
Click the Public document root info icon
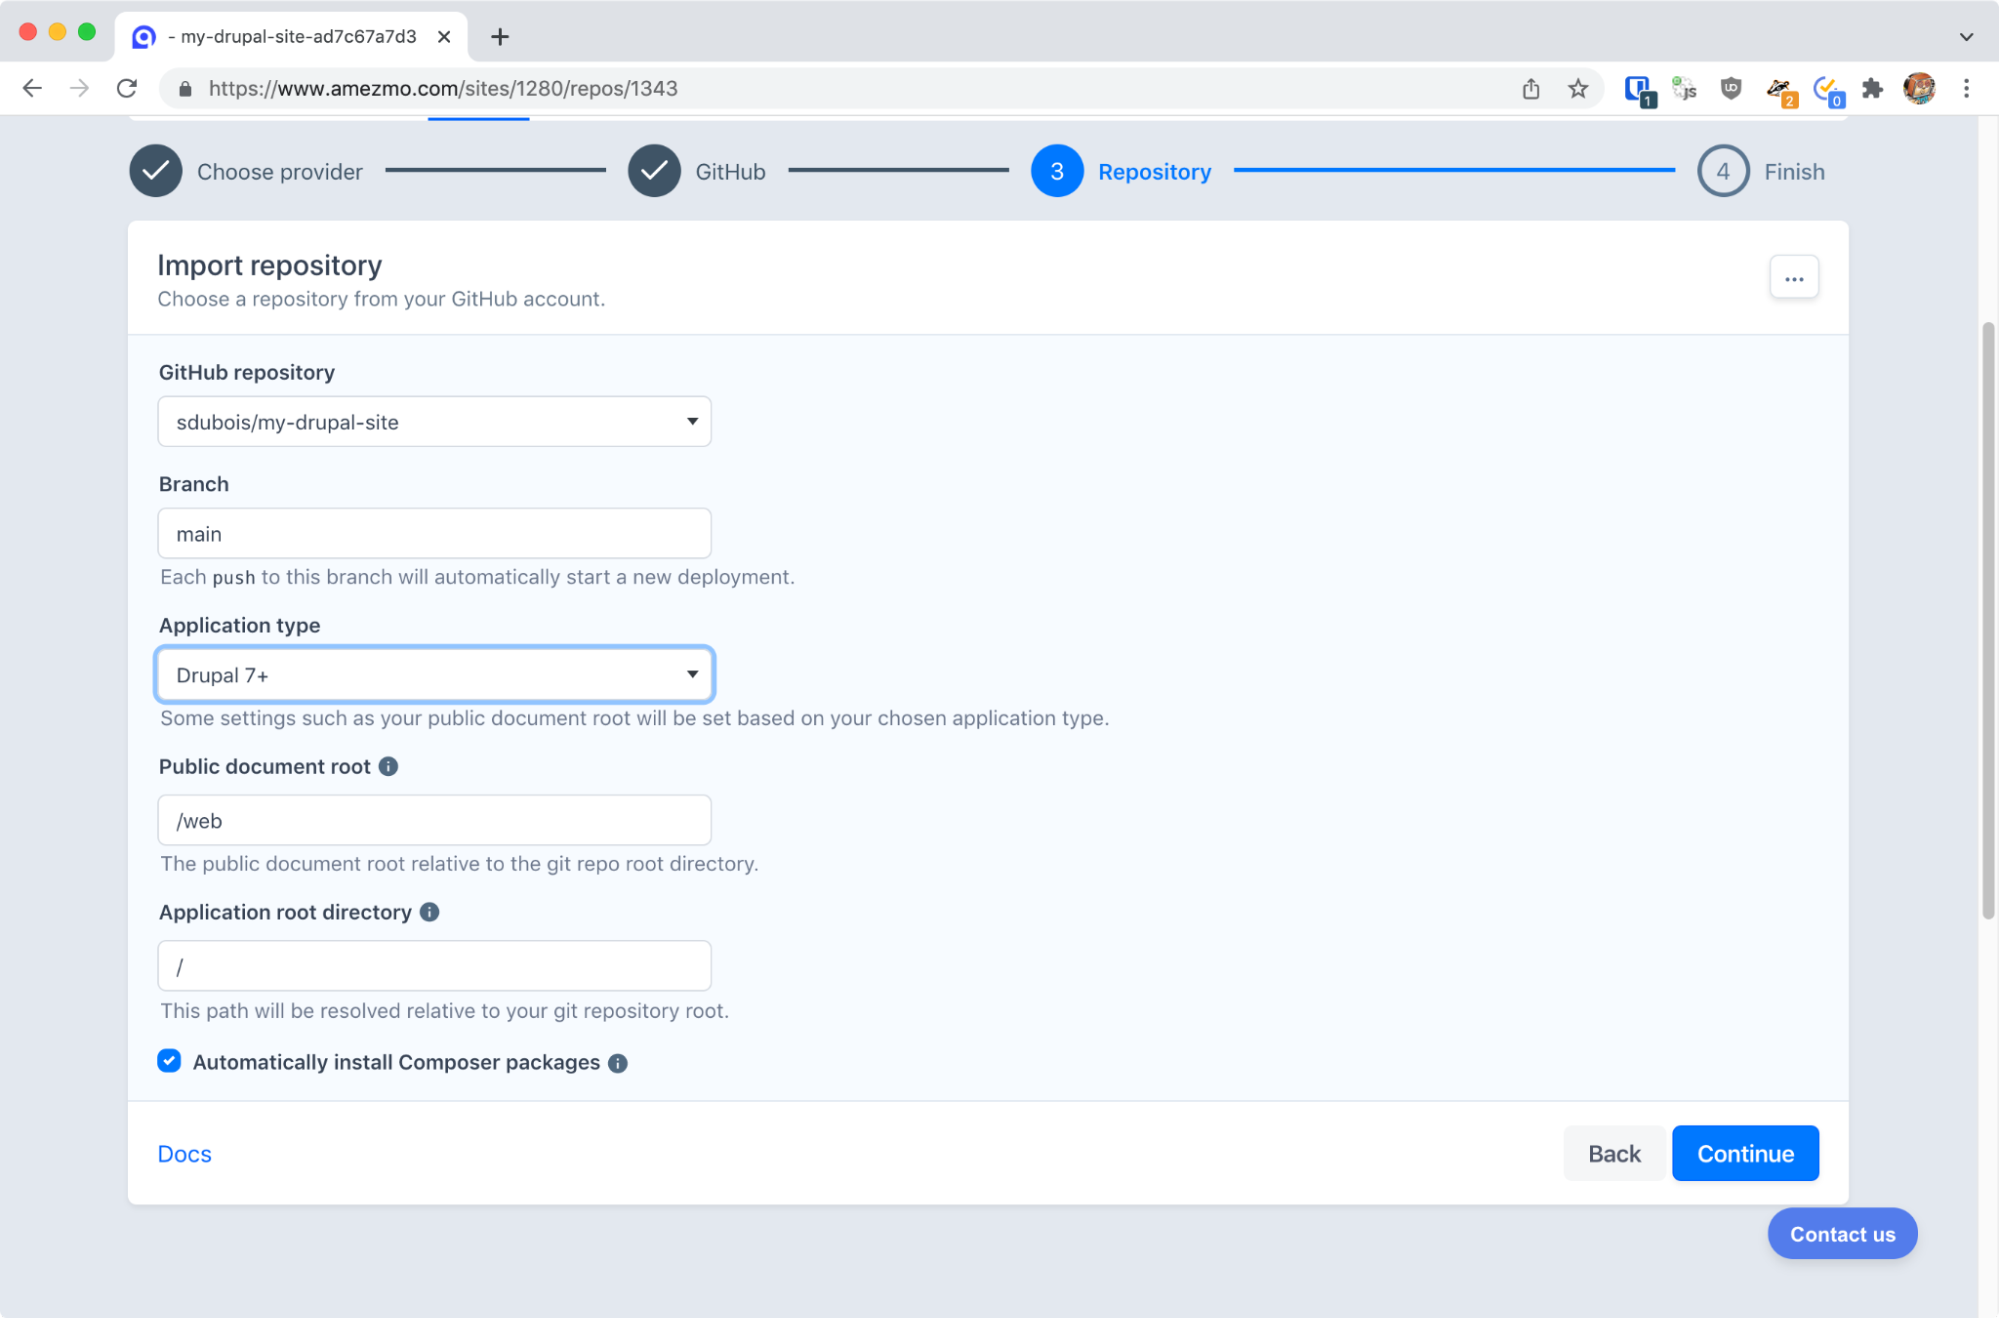point(389,767)
